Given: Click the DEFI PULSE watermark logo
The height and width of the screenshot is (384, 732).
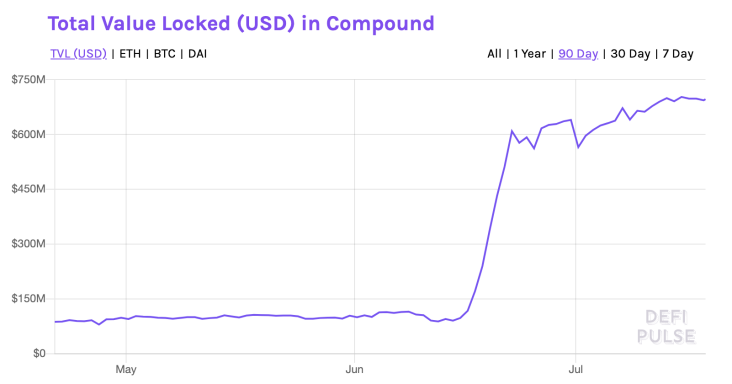Looking at the screenshot, I should pos(666,327).
